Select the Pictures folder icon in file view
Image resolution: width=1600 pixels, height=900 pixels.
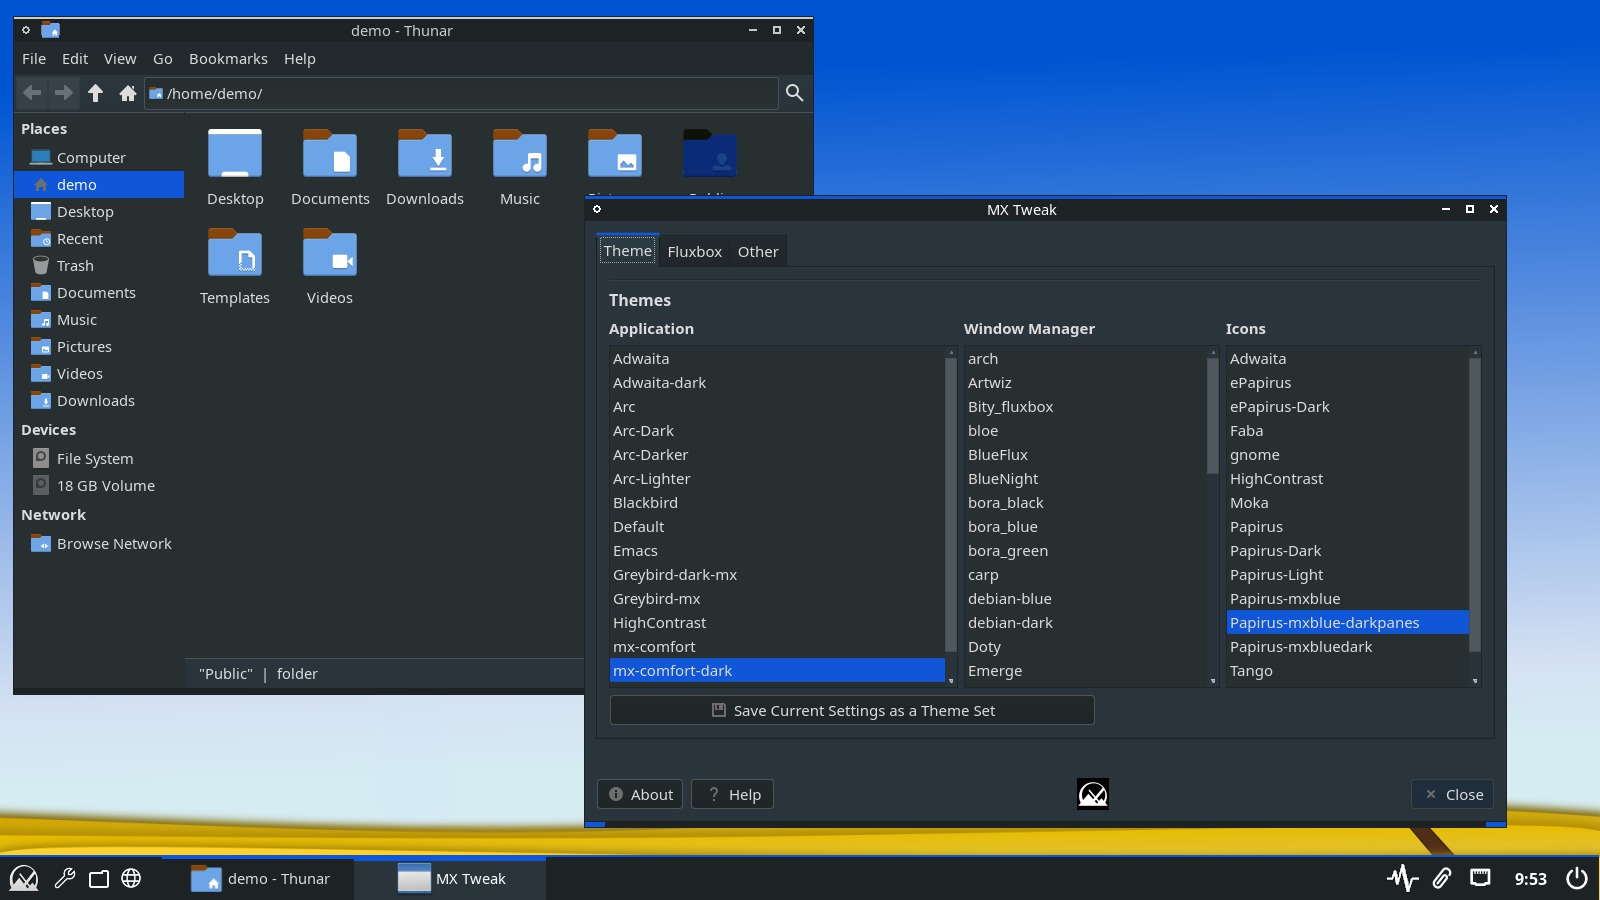point(615,155)
